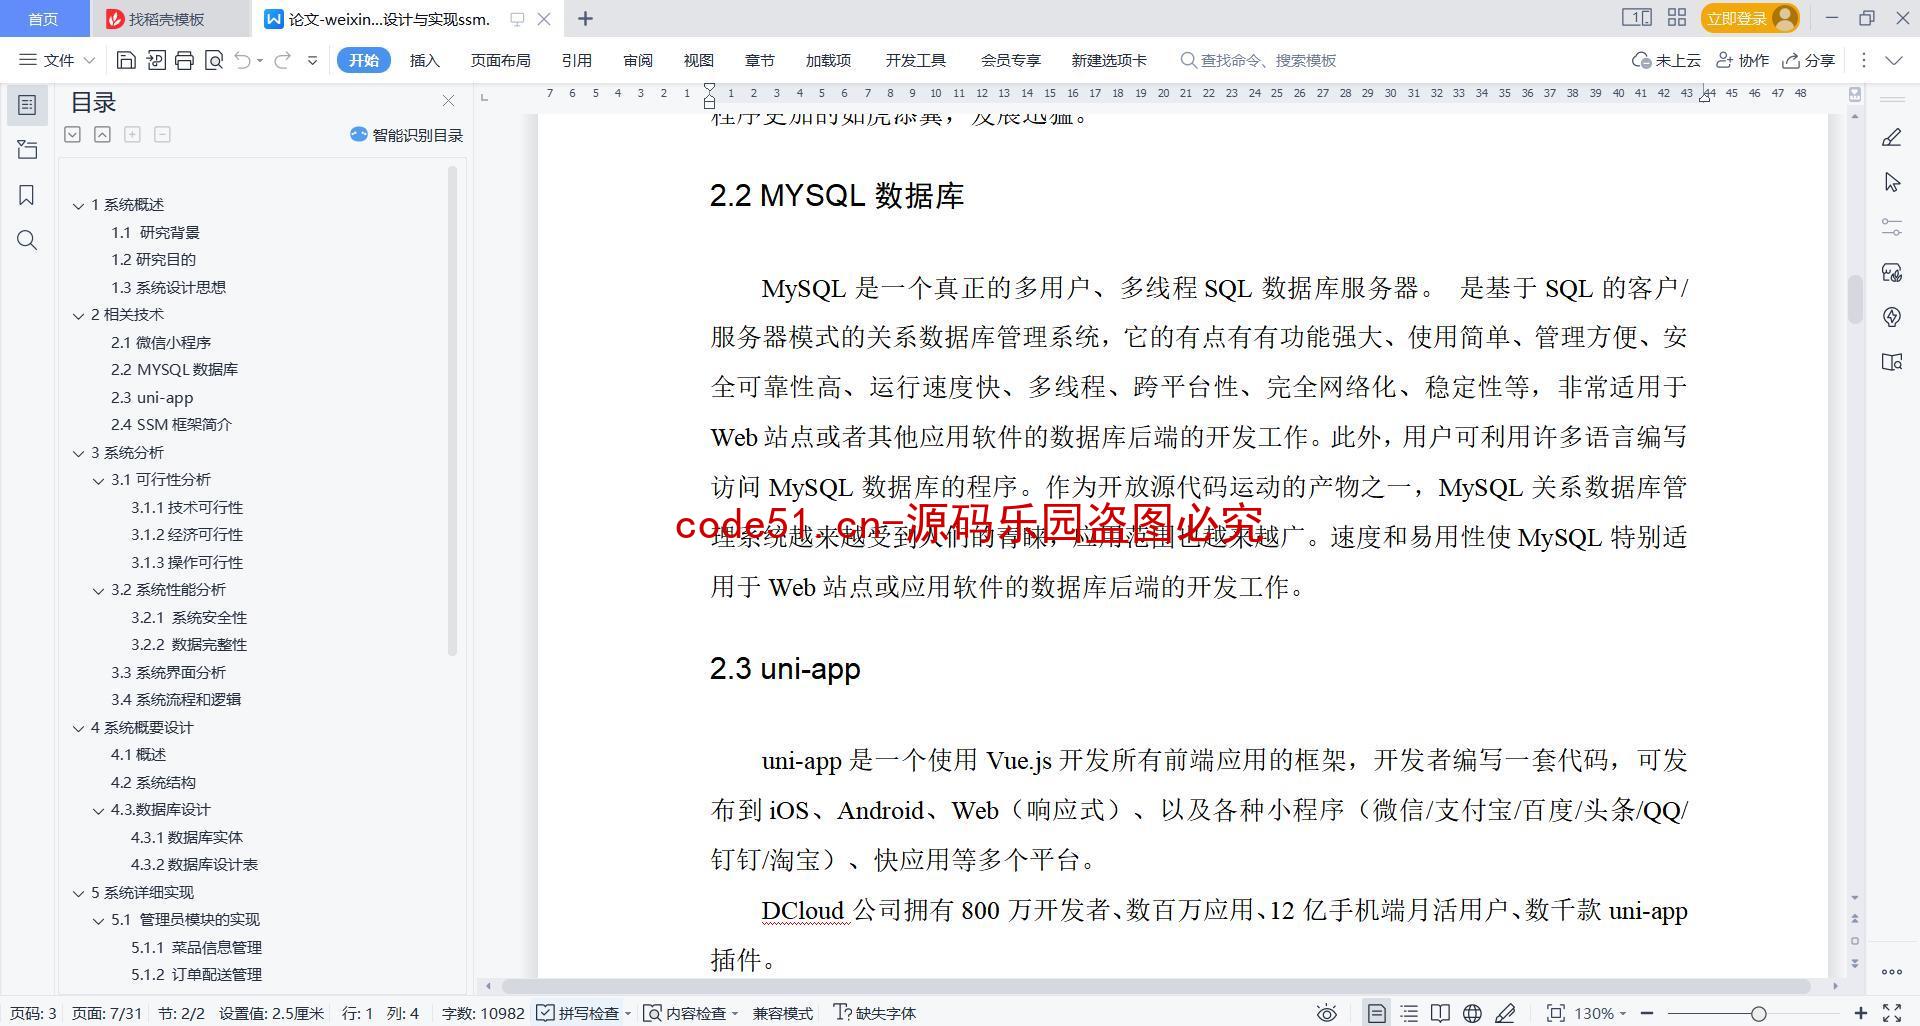Select the 页面布局 ribbon tab
This screenshot has width=1920, height=1026.
pos(500,60)
